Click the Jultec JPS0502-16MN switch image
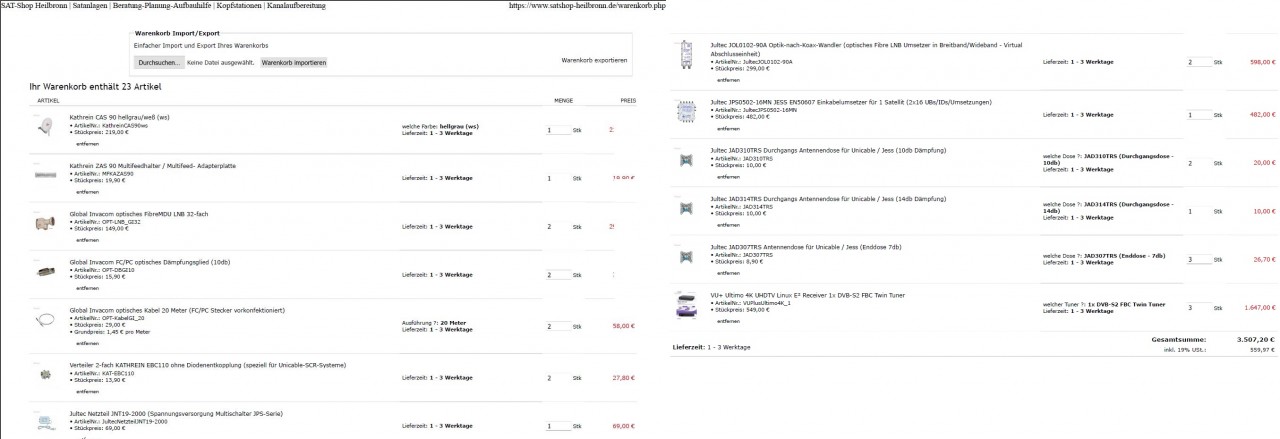Screen dimensions: 1280x439 [x=685, y=109]
